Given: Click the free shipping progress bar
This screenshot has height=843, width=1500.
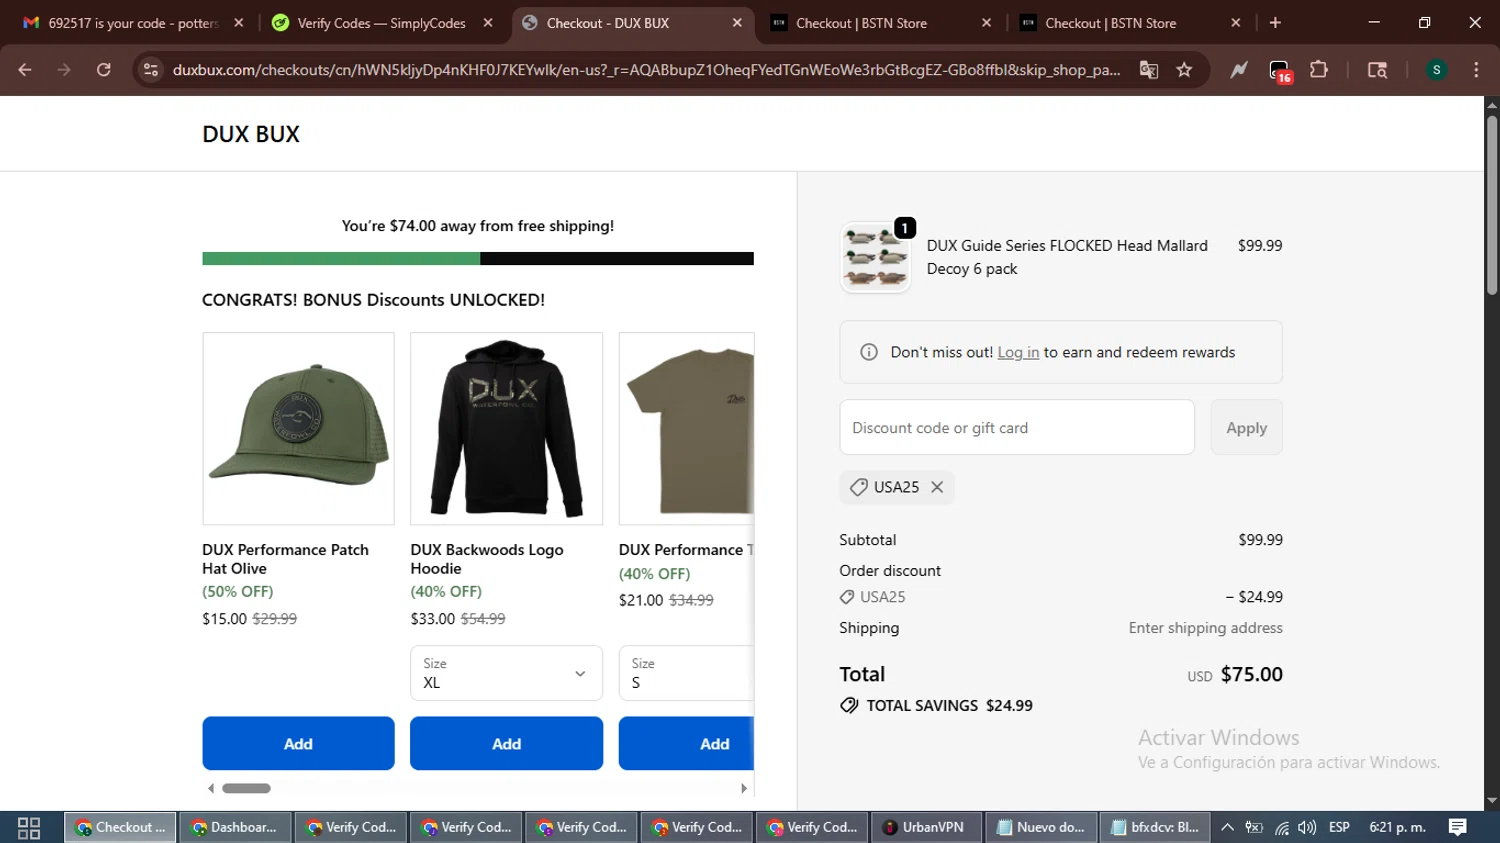Looking at the screenshot, I should pyautogui.click(x=478, y=259).
